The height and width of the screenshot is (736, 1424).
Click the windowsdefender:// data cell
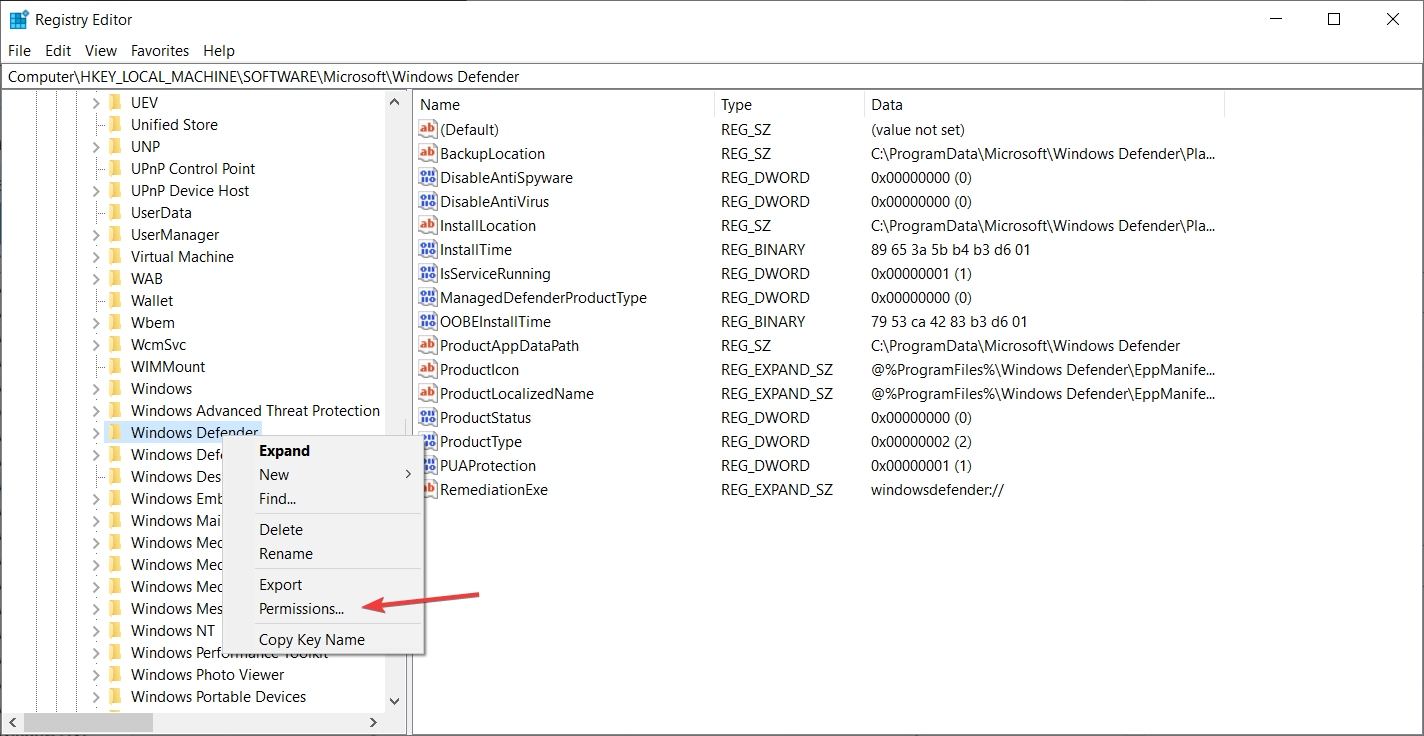click(x=937, y=489)
